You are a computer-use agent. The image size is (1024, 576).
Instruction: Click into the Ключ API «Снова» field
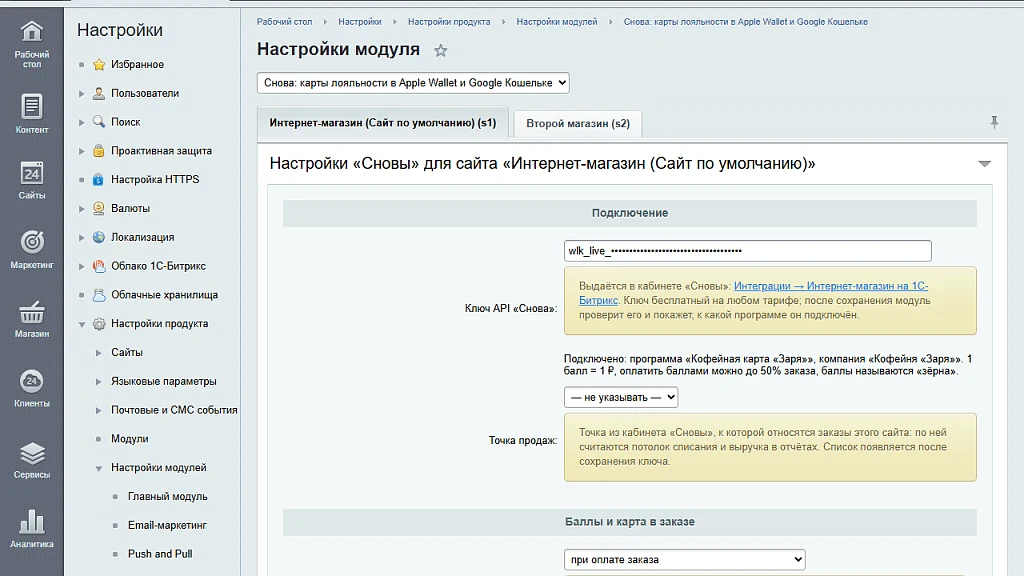[748, 251]
